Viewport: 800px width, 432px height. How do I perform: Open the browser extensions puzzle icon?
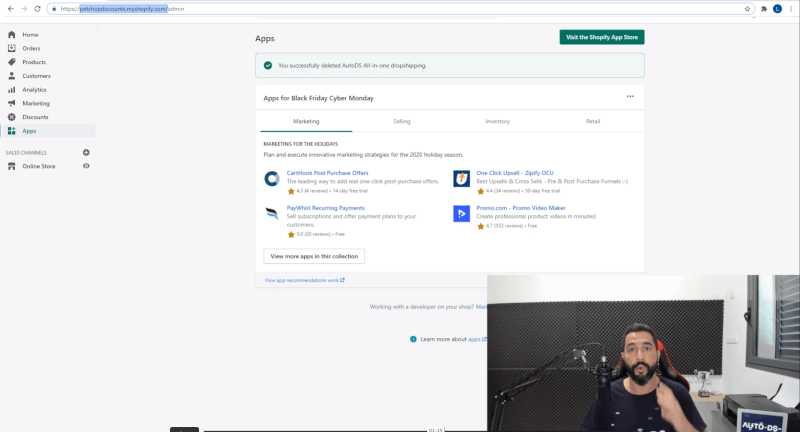pos(764,9)
